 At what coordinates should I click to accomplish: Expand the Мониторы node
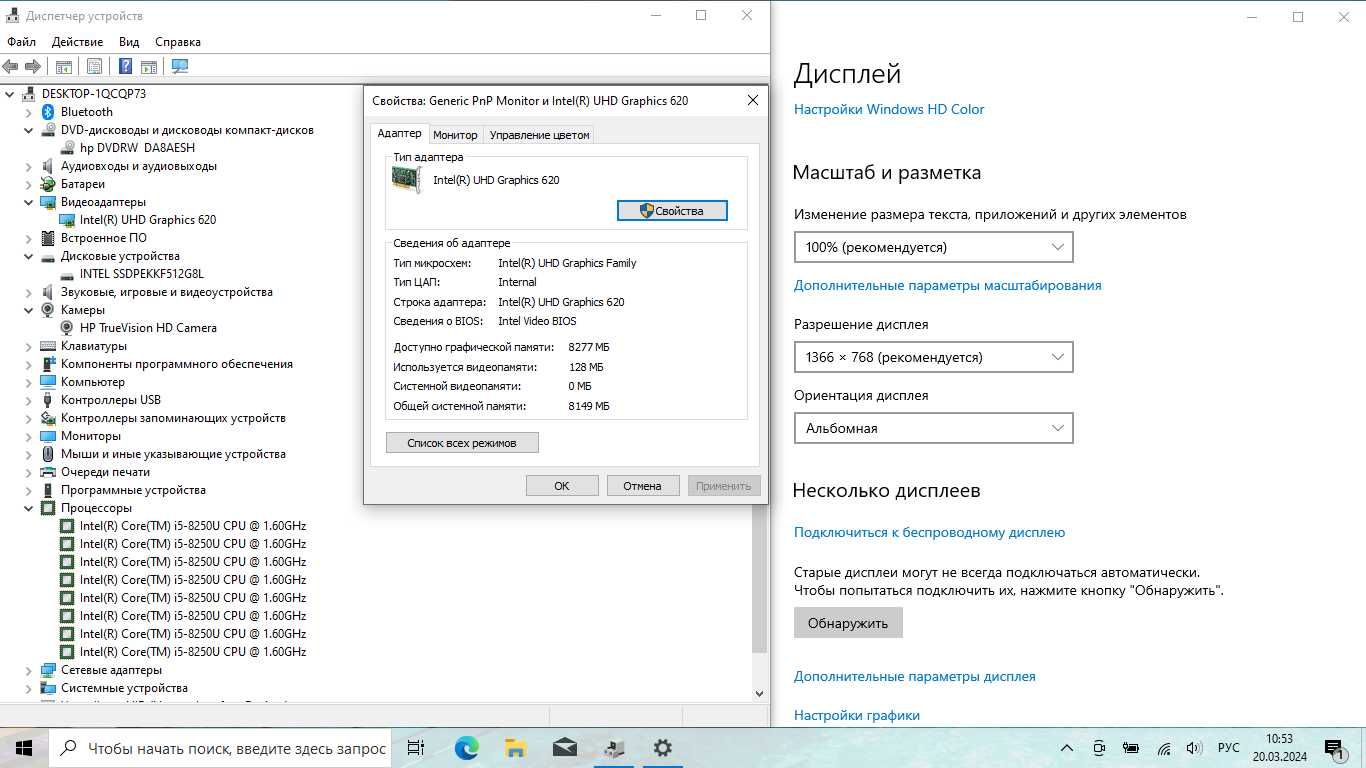[x=29, y=436]
